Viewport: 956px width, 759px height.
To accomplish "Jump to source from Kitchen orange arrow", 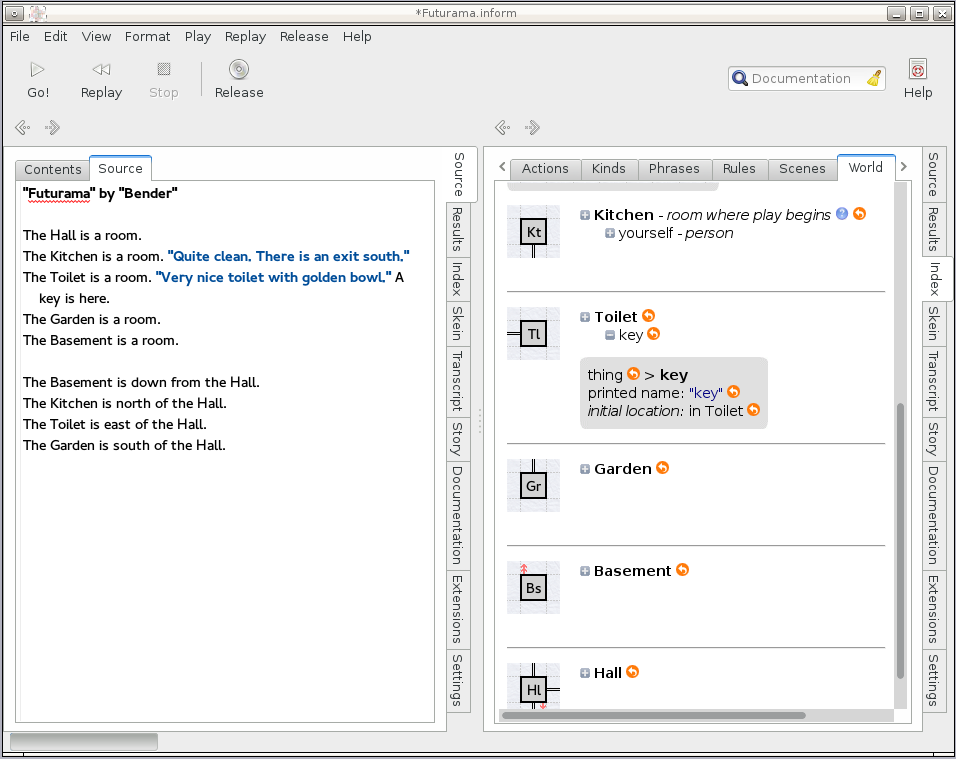I will 859,214.
